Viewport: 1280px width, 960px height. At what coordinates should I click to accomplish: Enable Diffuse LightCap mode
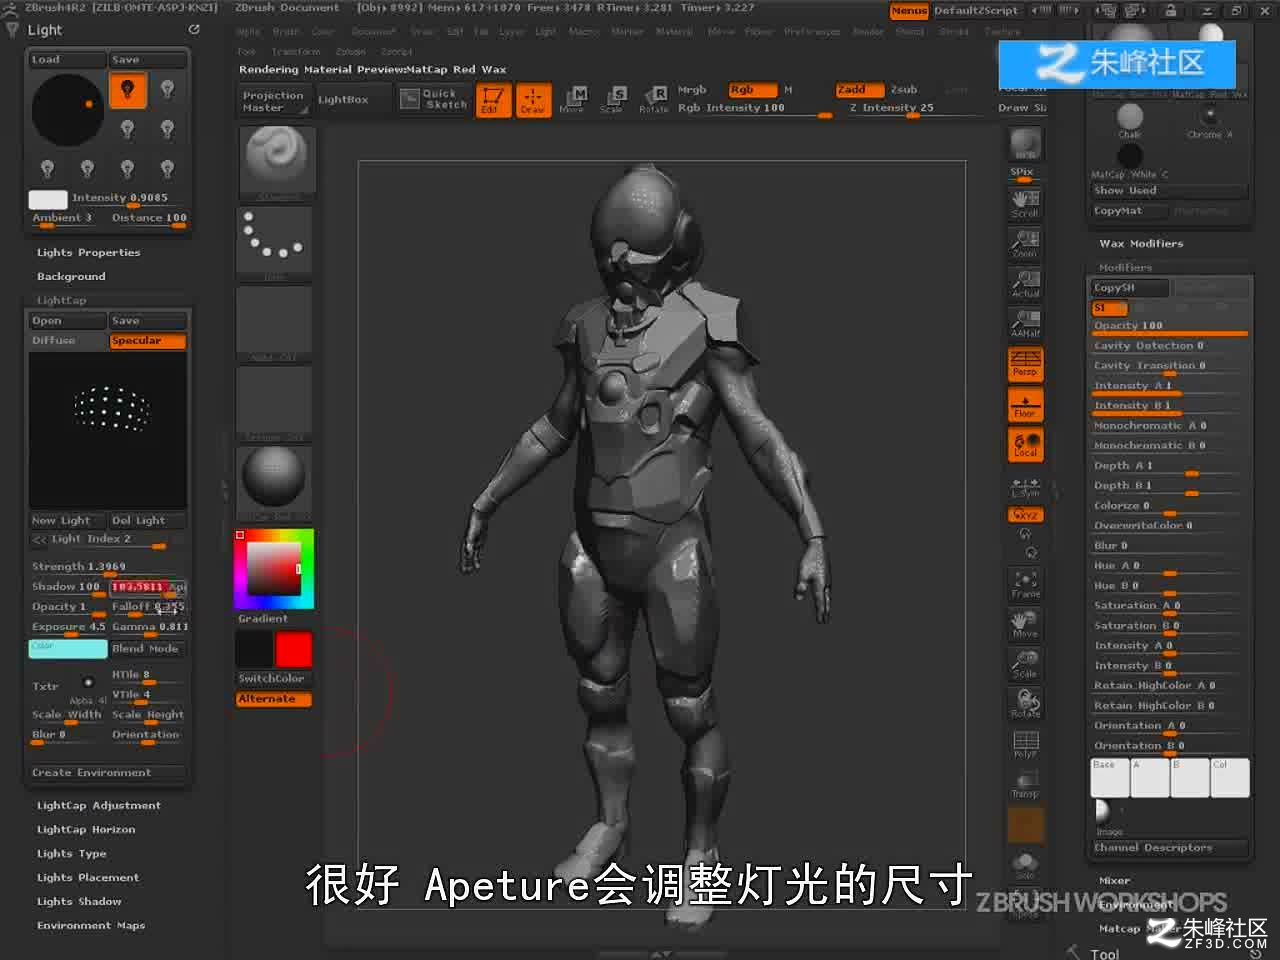67,341
